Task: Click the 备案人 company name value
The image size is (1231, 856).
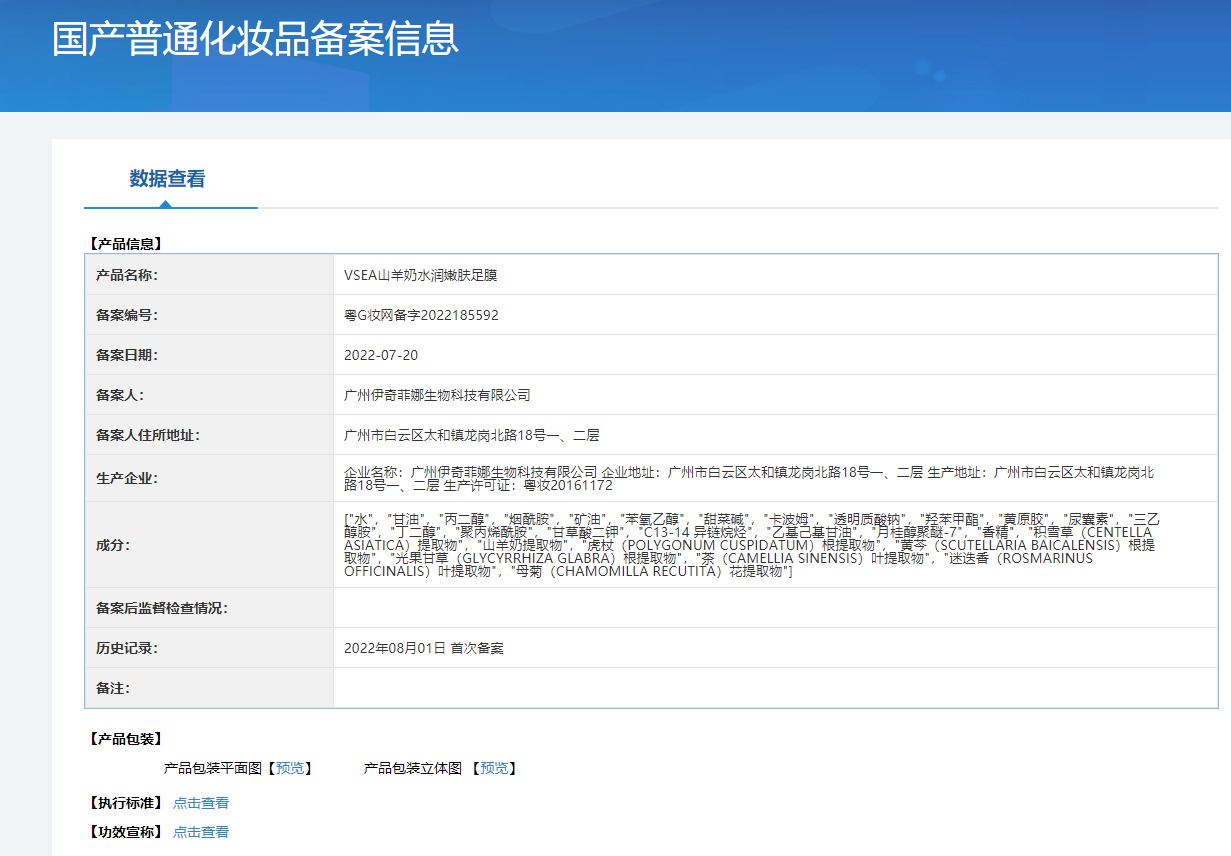Action: tap(437, 395)
